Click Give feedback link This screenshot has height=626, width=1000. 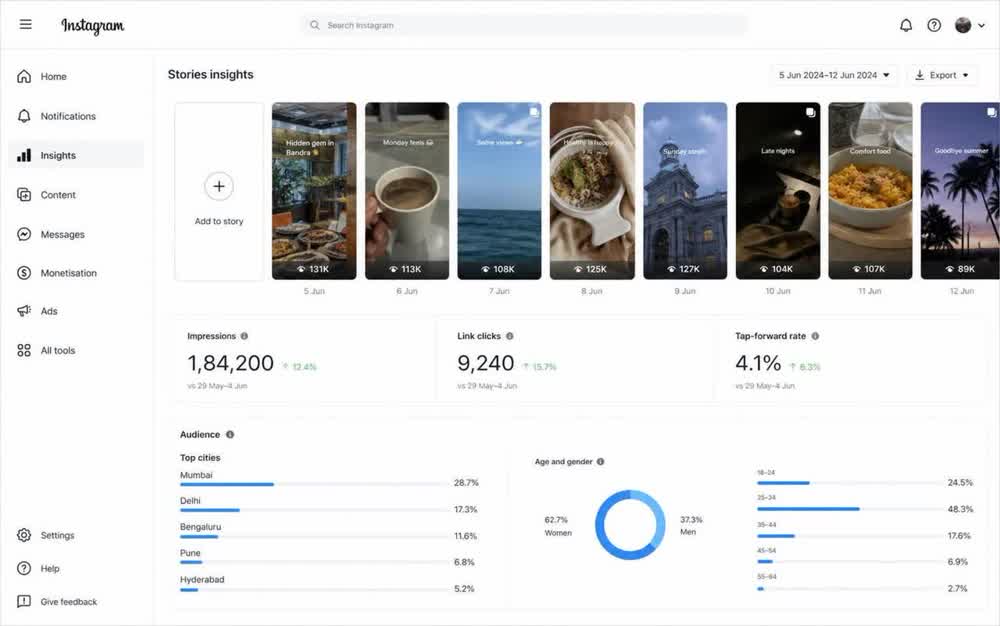pyautogui.click(x=69, y=601)
